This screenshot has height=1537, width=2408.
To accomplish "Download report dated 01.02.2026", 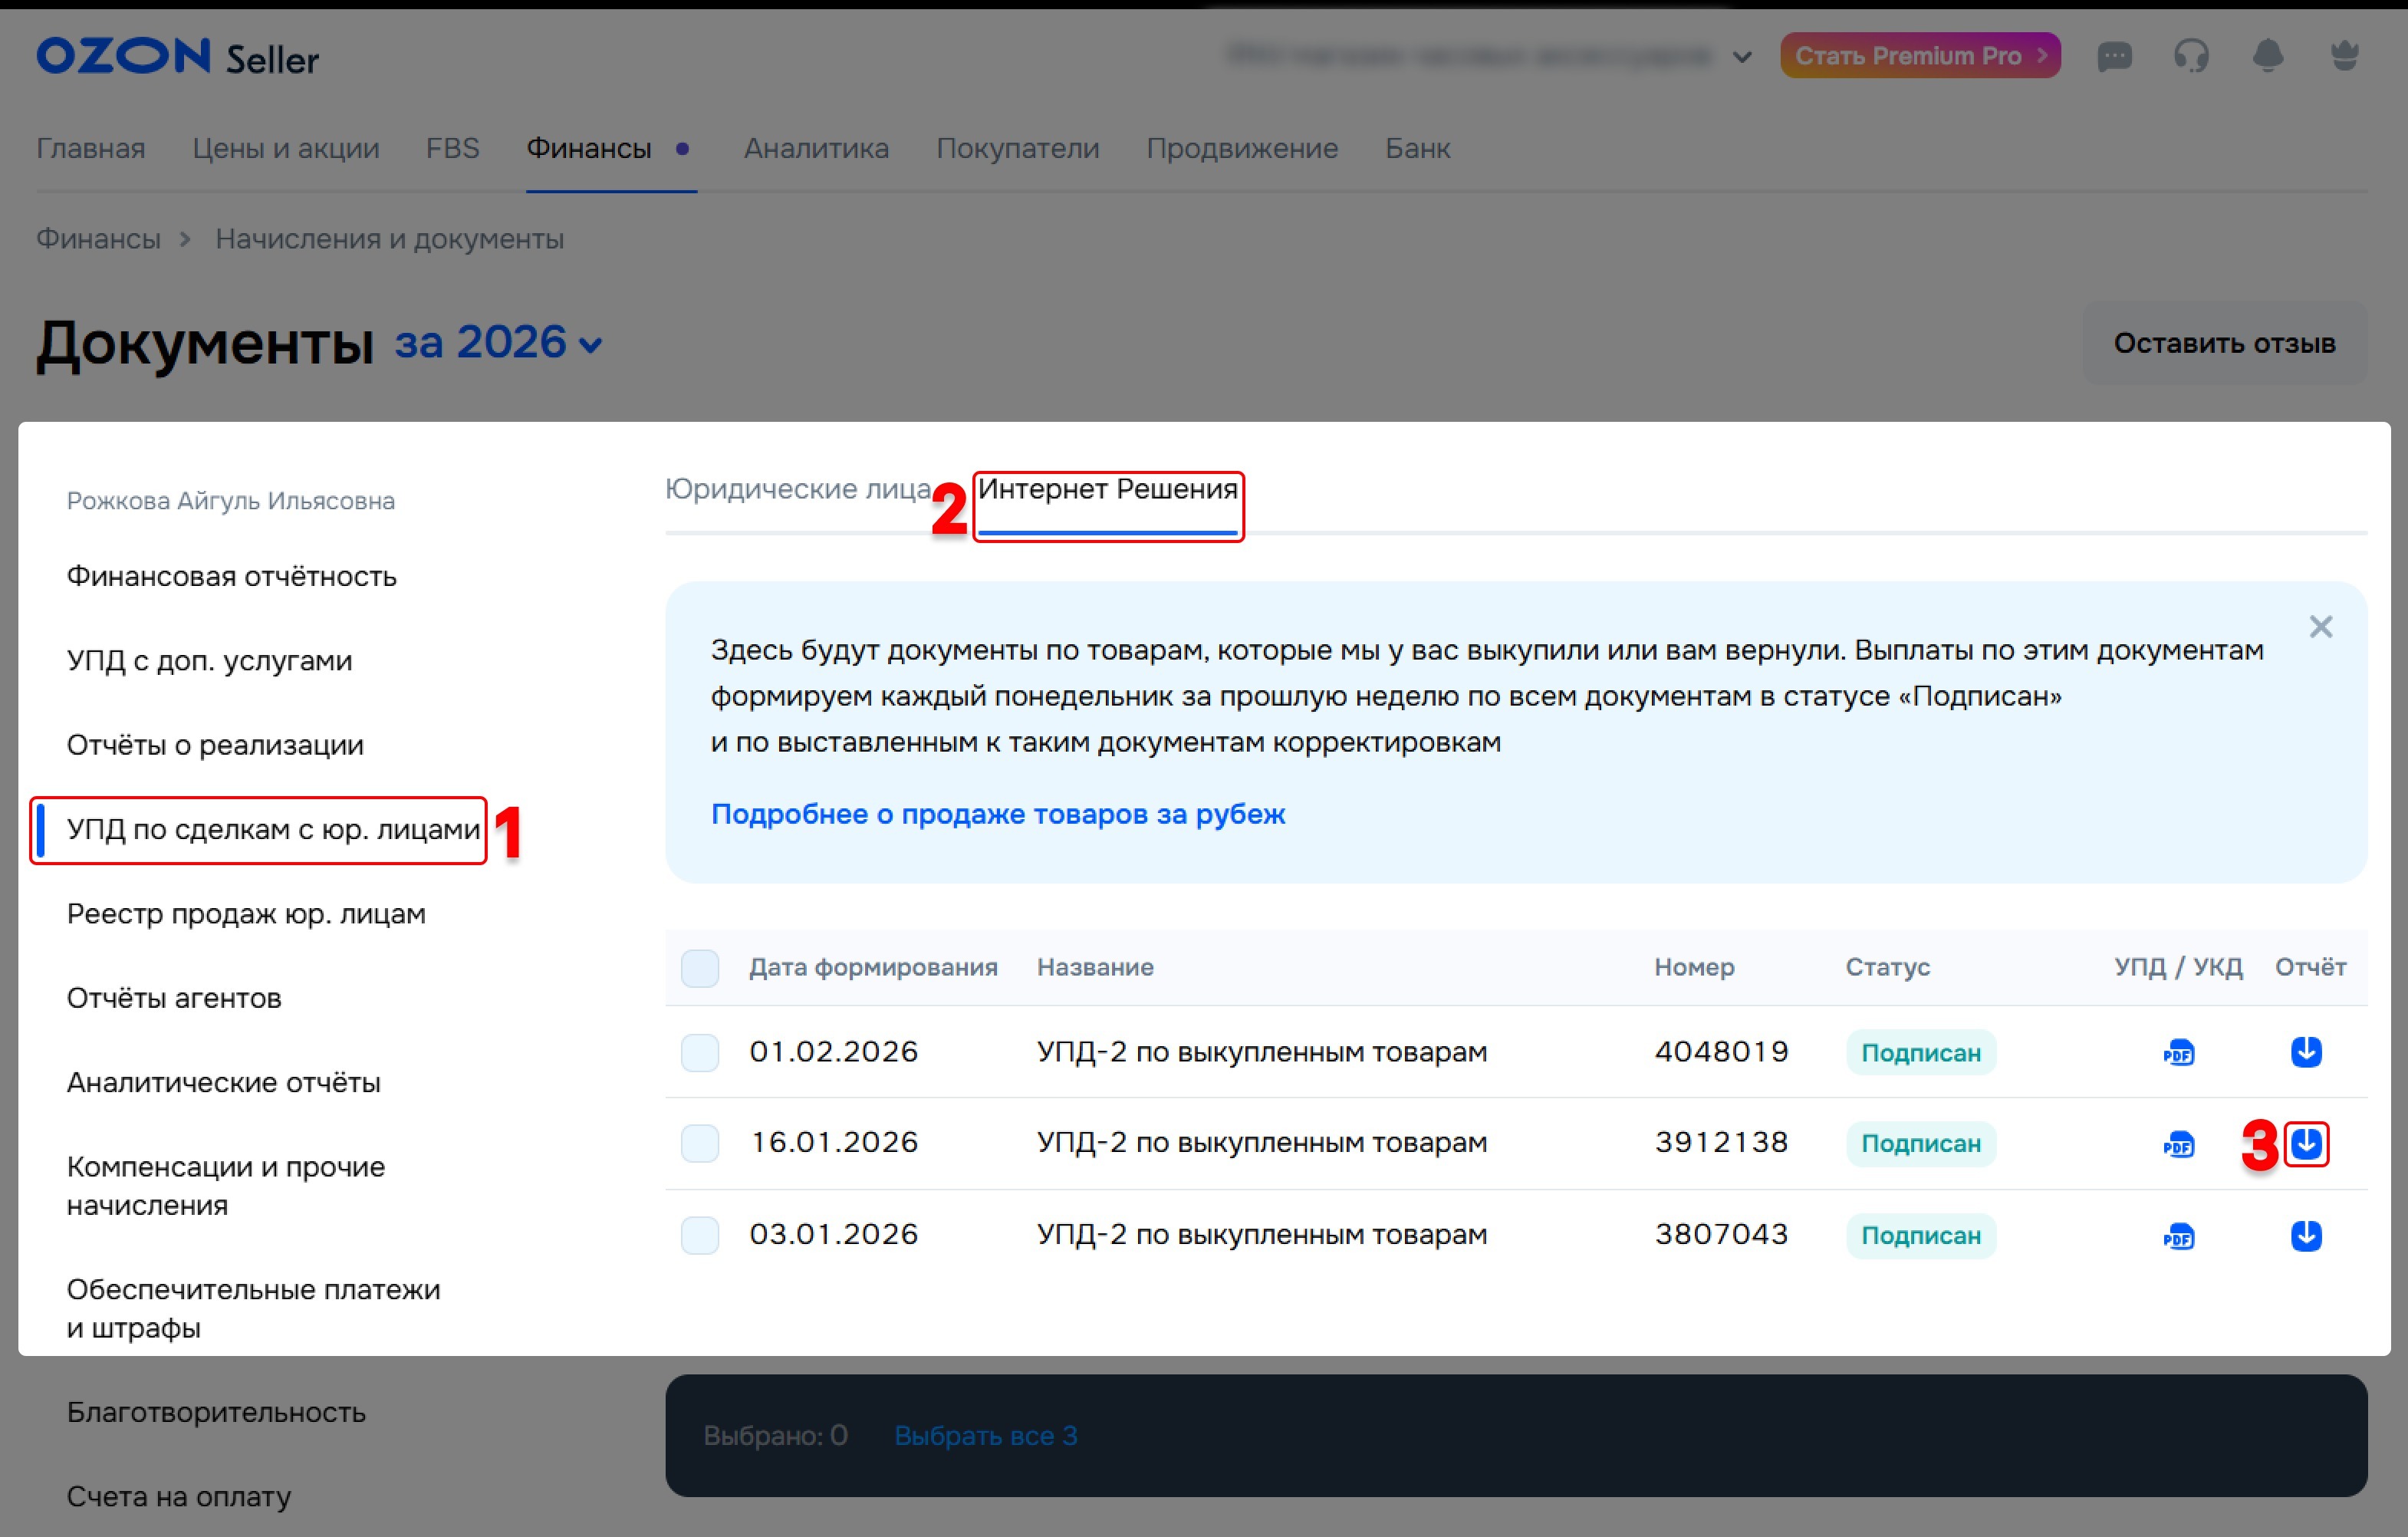I will point(2305,1052).
